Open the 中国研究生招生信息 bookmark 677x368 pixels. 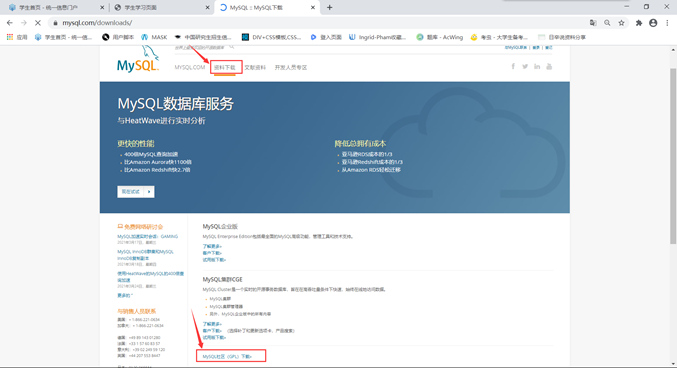click(203, 37)
